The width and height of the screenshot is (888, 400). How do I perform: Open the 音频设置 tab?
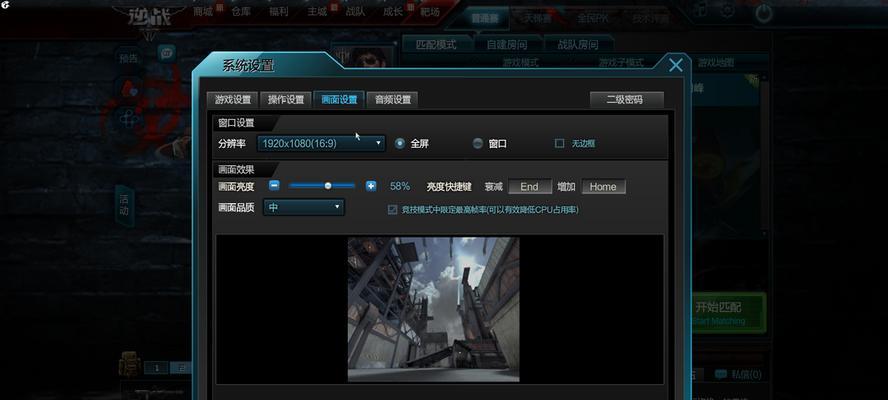tap(392, 100)
